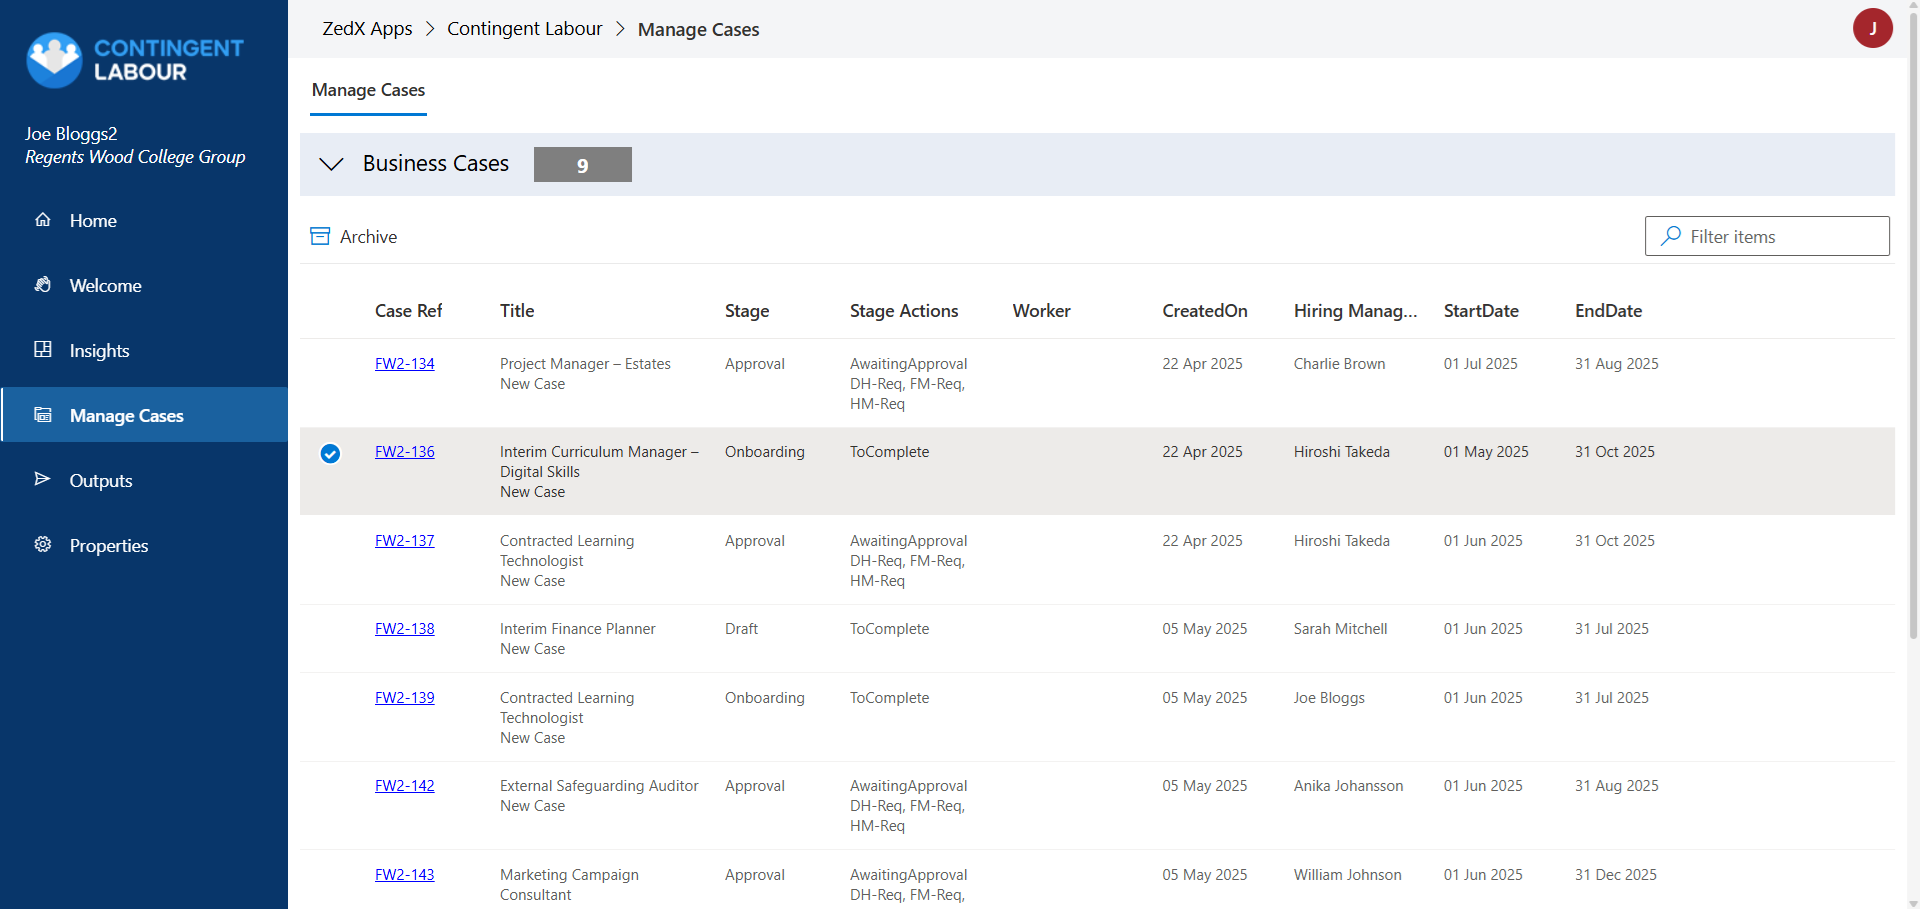This screenshot has width=1920, height=909.
Task: Sort by the CreatedOn column header
Action: point(1205,311)
